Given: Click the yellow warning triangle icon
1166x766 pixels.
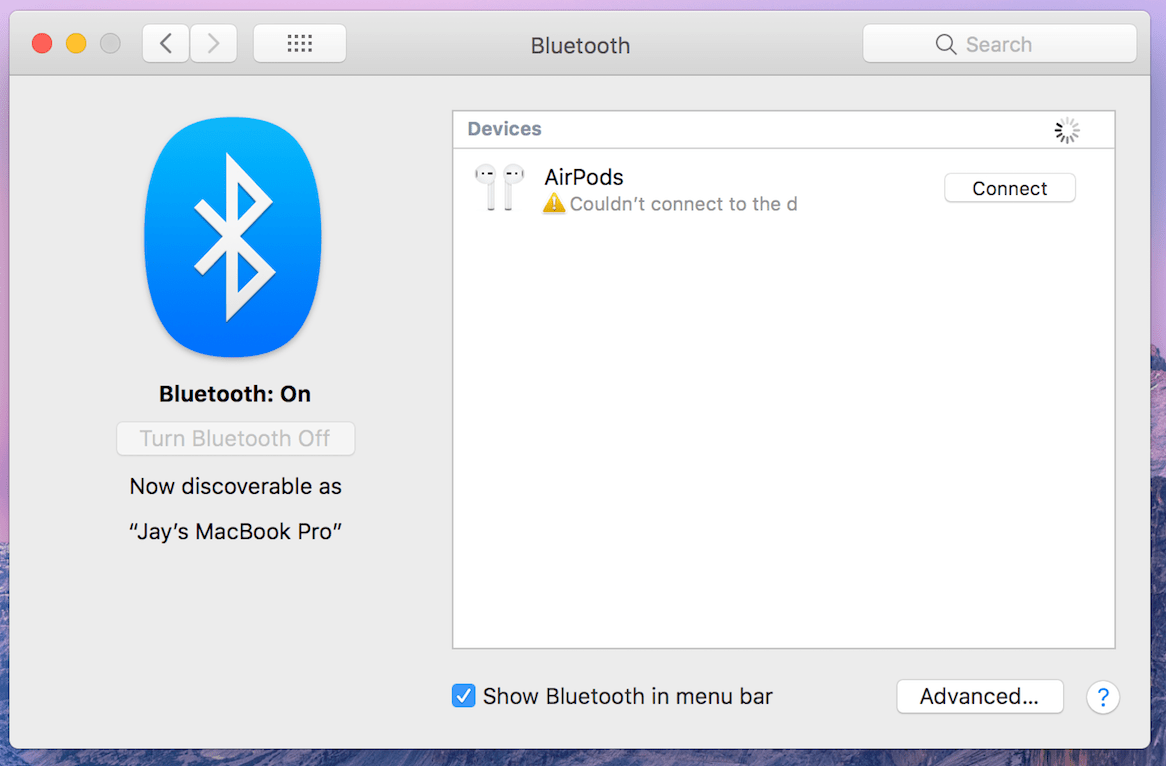Looking at the screenshot, I should (x=554, y=203).
